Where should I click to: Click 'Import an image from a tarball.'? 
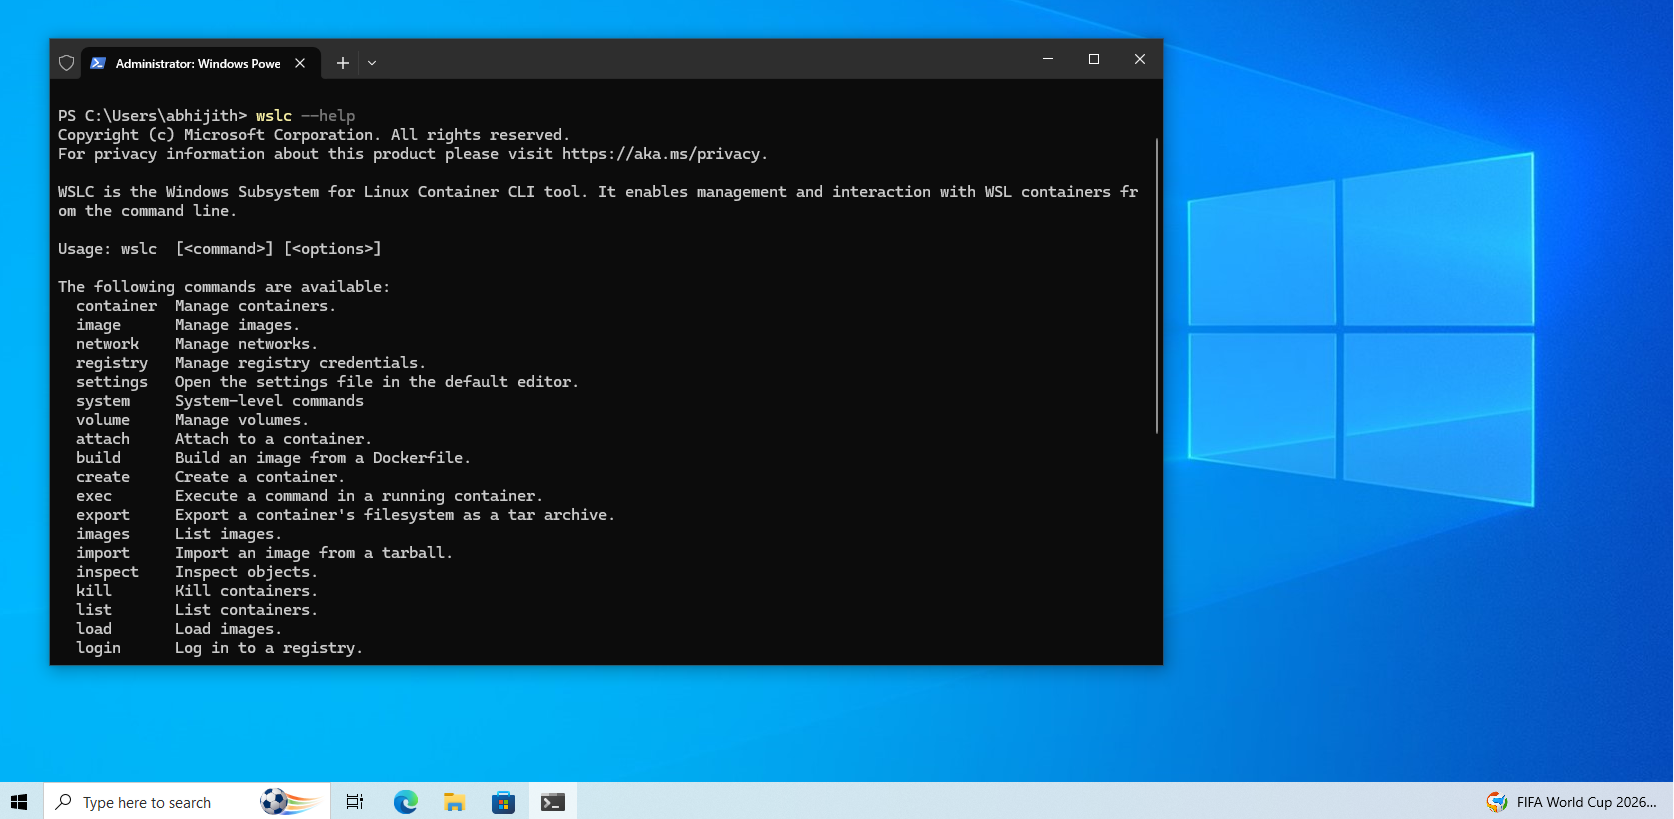(314, 553)
